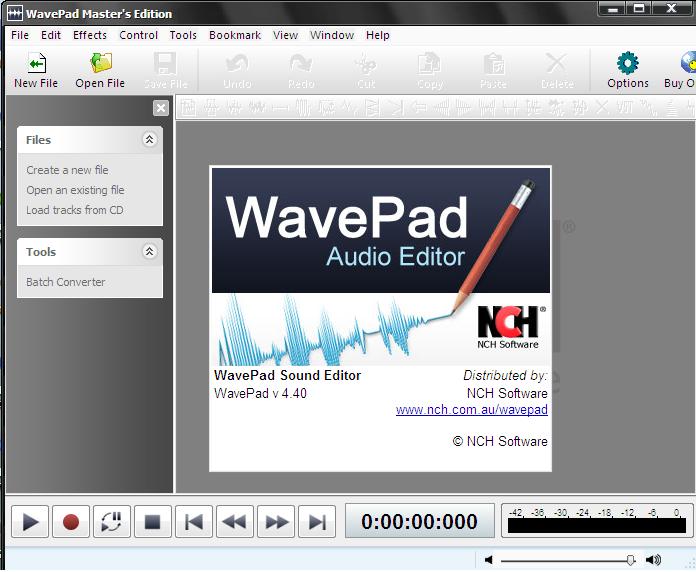
Task: Click the WavePad title bar app icon
Action: pos(15,13)
